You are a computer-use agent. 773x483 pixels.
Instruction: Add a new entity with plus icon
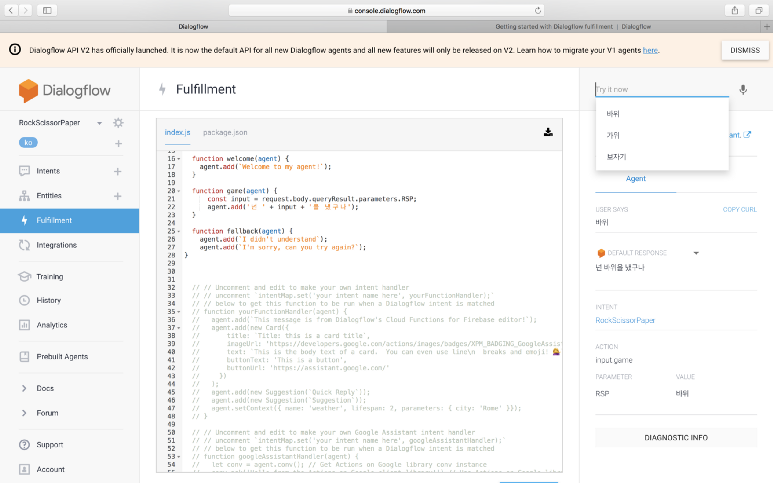pyautogui.click(x=118, y=196)
